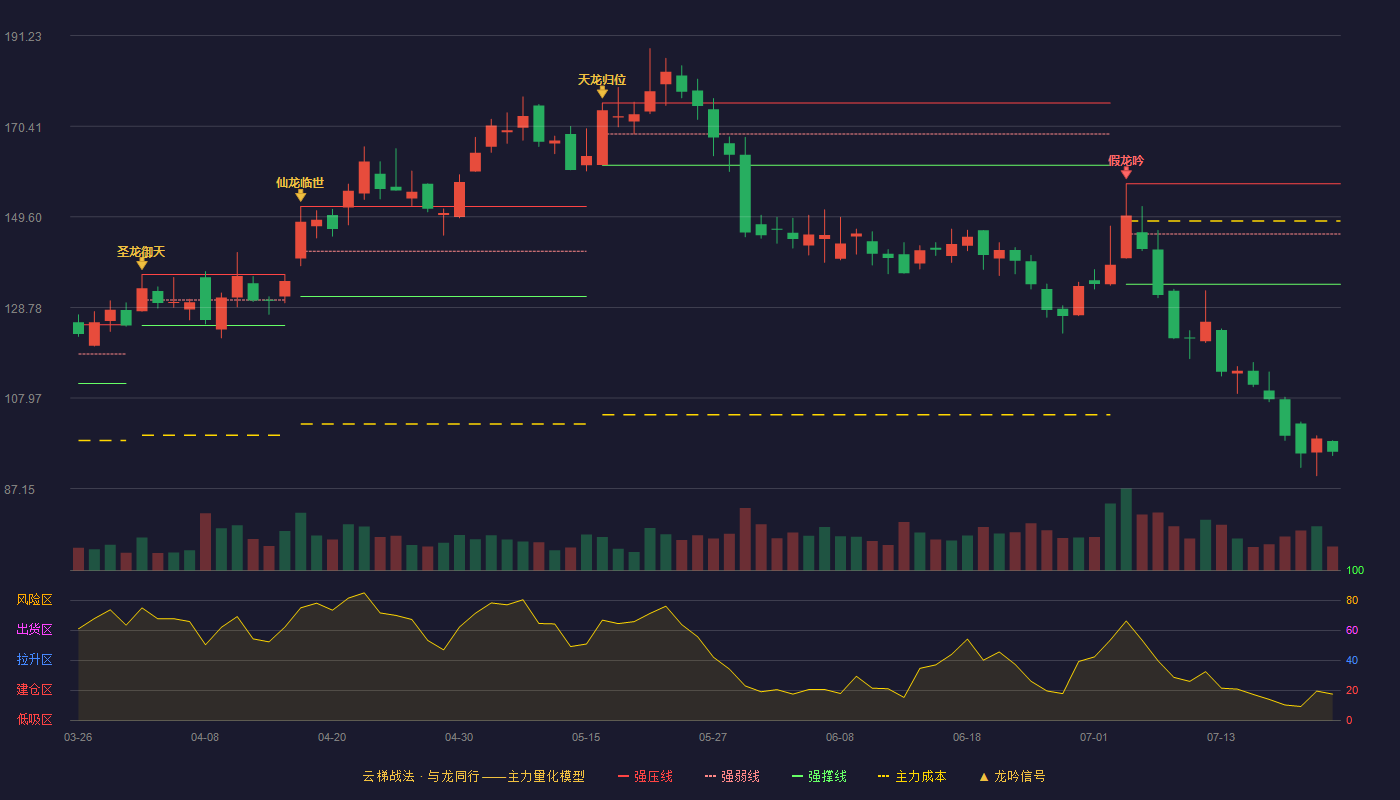Toggle the 强压线 legend series

click(x=645, y=776)
